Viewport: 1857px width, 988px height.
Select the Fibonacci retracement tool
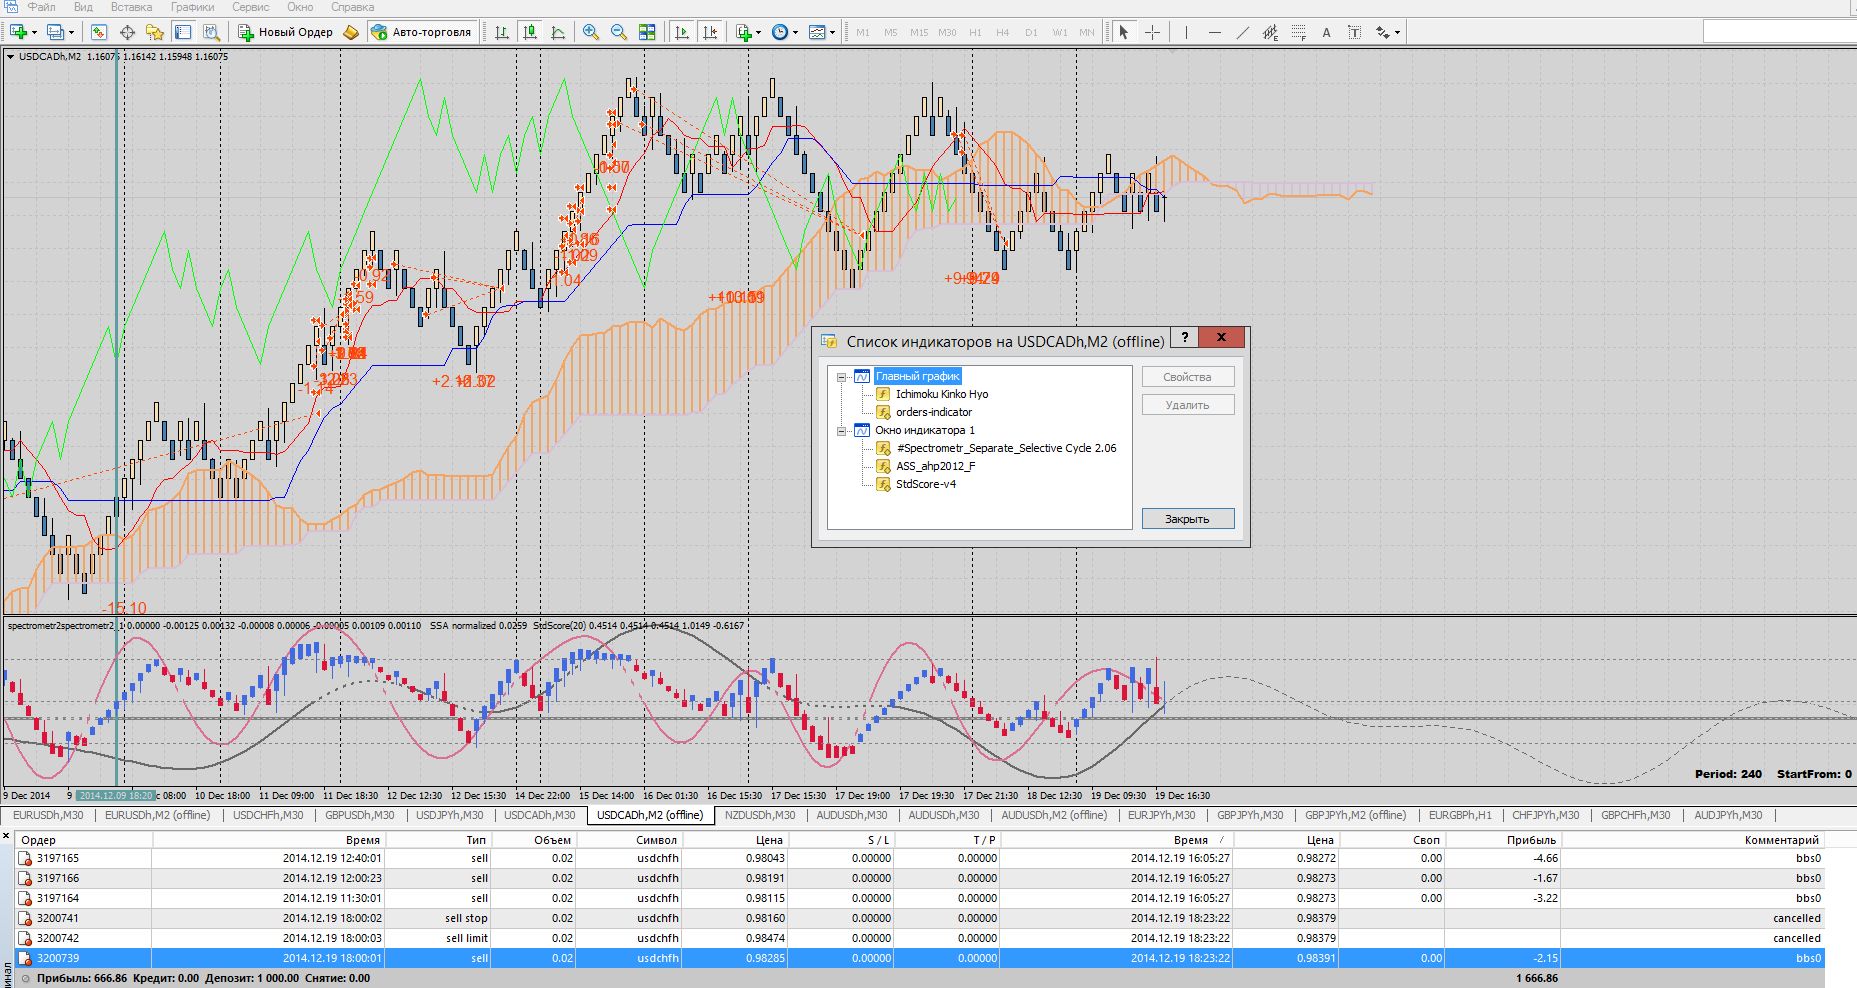pyautogui.click(x=1298, y=32)
